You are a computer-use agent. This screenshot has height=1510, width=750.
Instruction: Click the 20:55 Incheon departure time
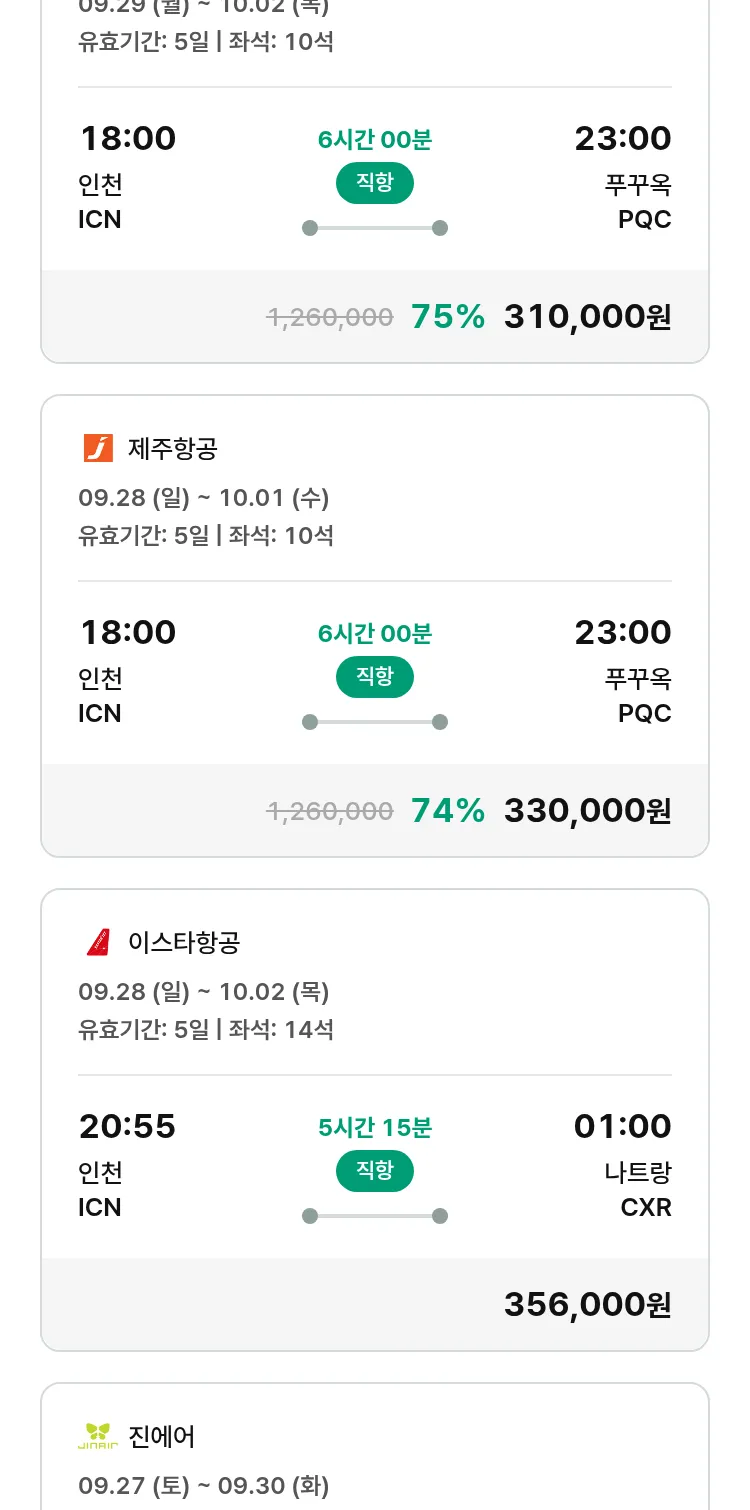[x=127, y=1127]
